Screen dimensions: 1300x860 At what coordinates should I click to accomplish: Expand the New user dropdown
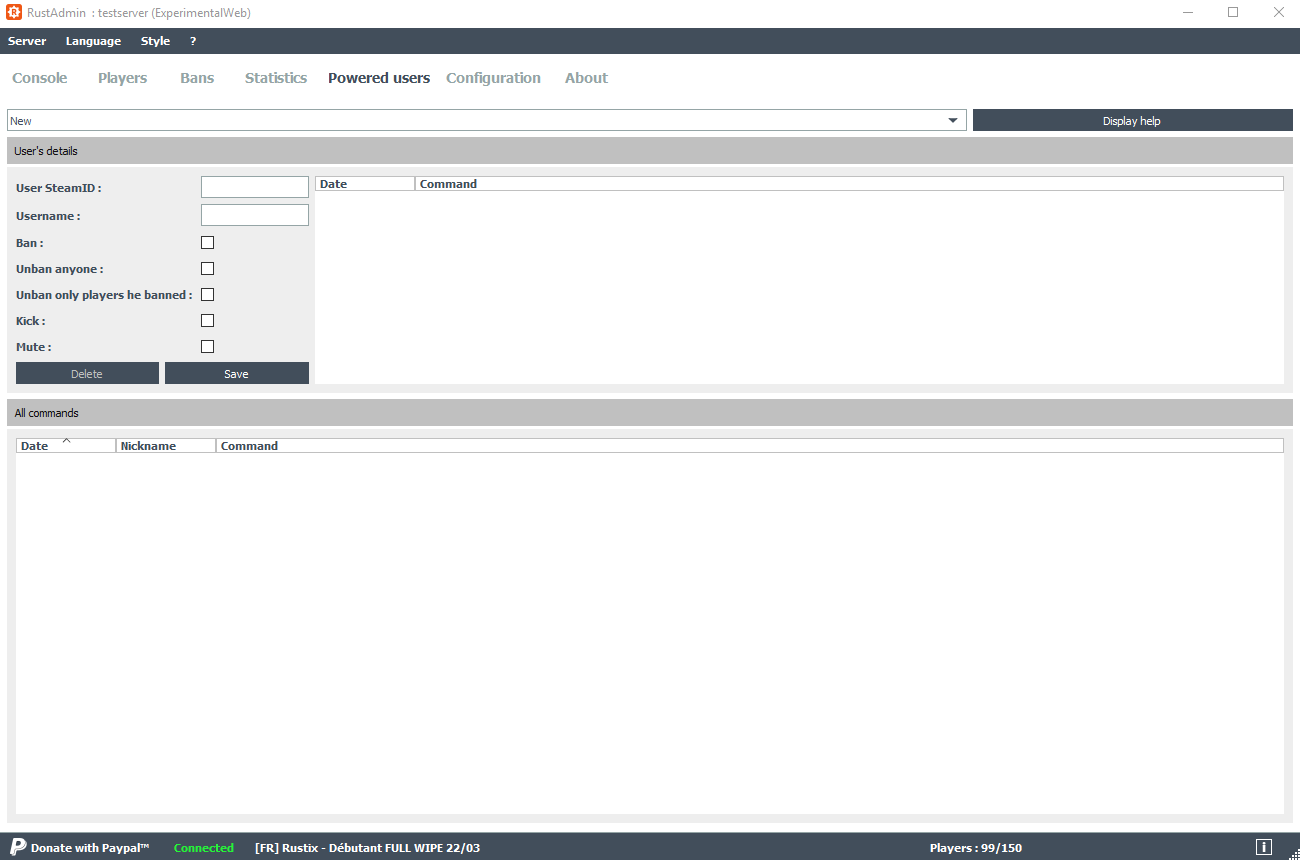pos(487,120)
